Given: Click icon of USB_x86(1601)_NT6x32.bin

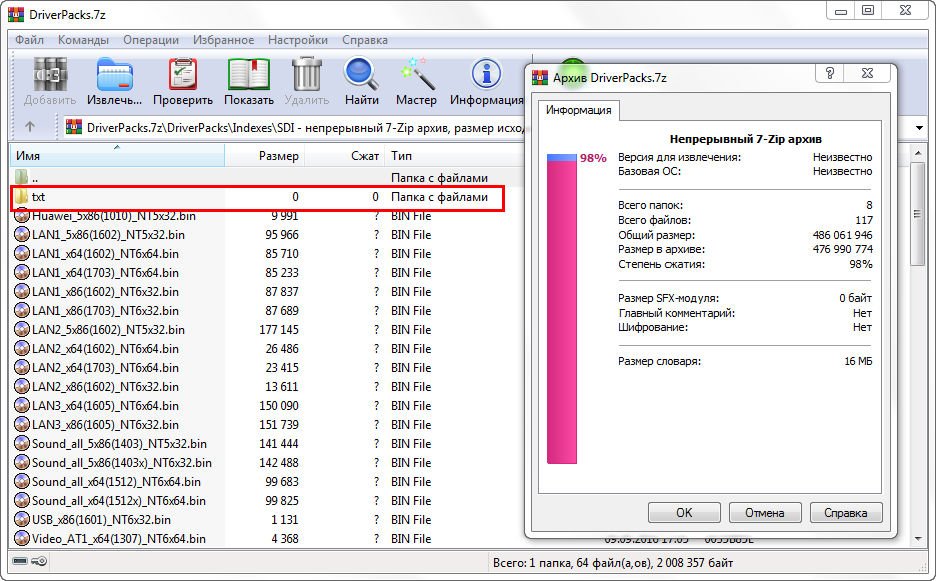Looking at the screenshot, I should (x=21, y=519).
